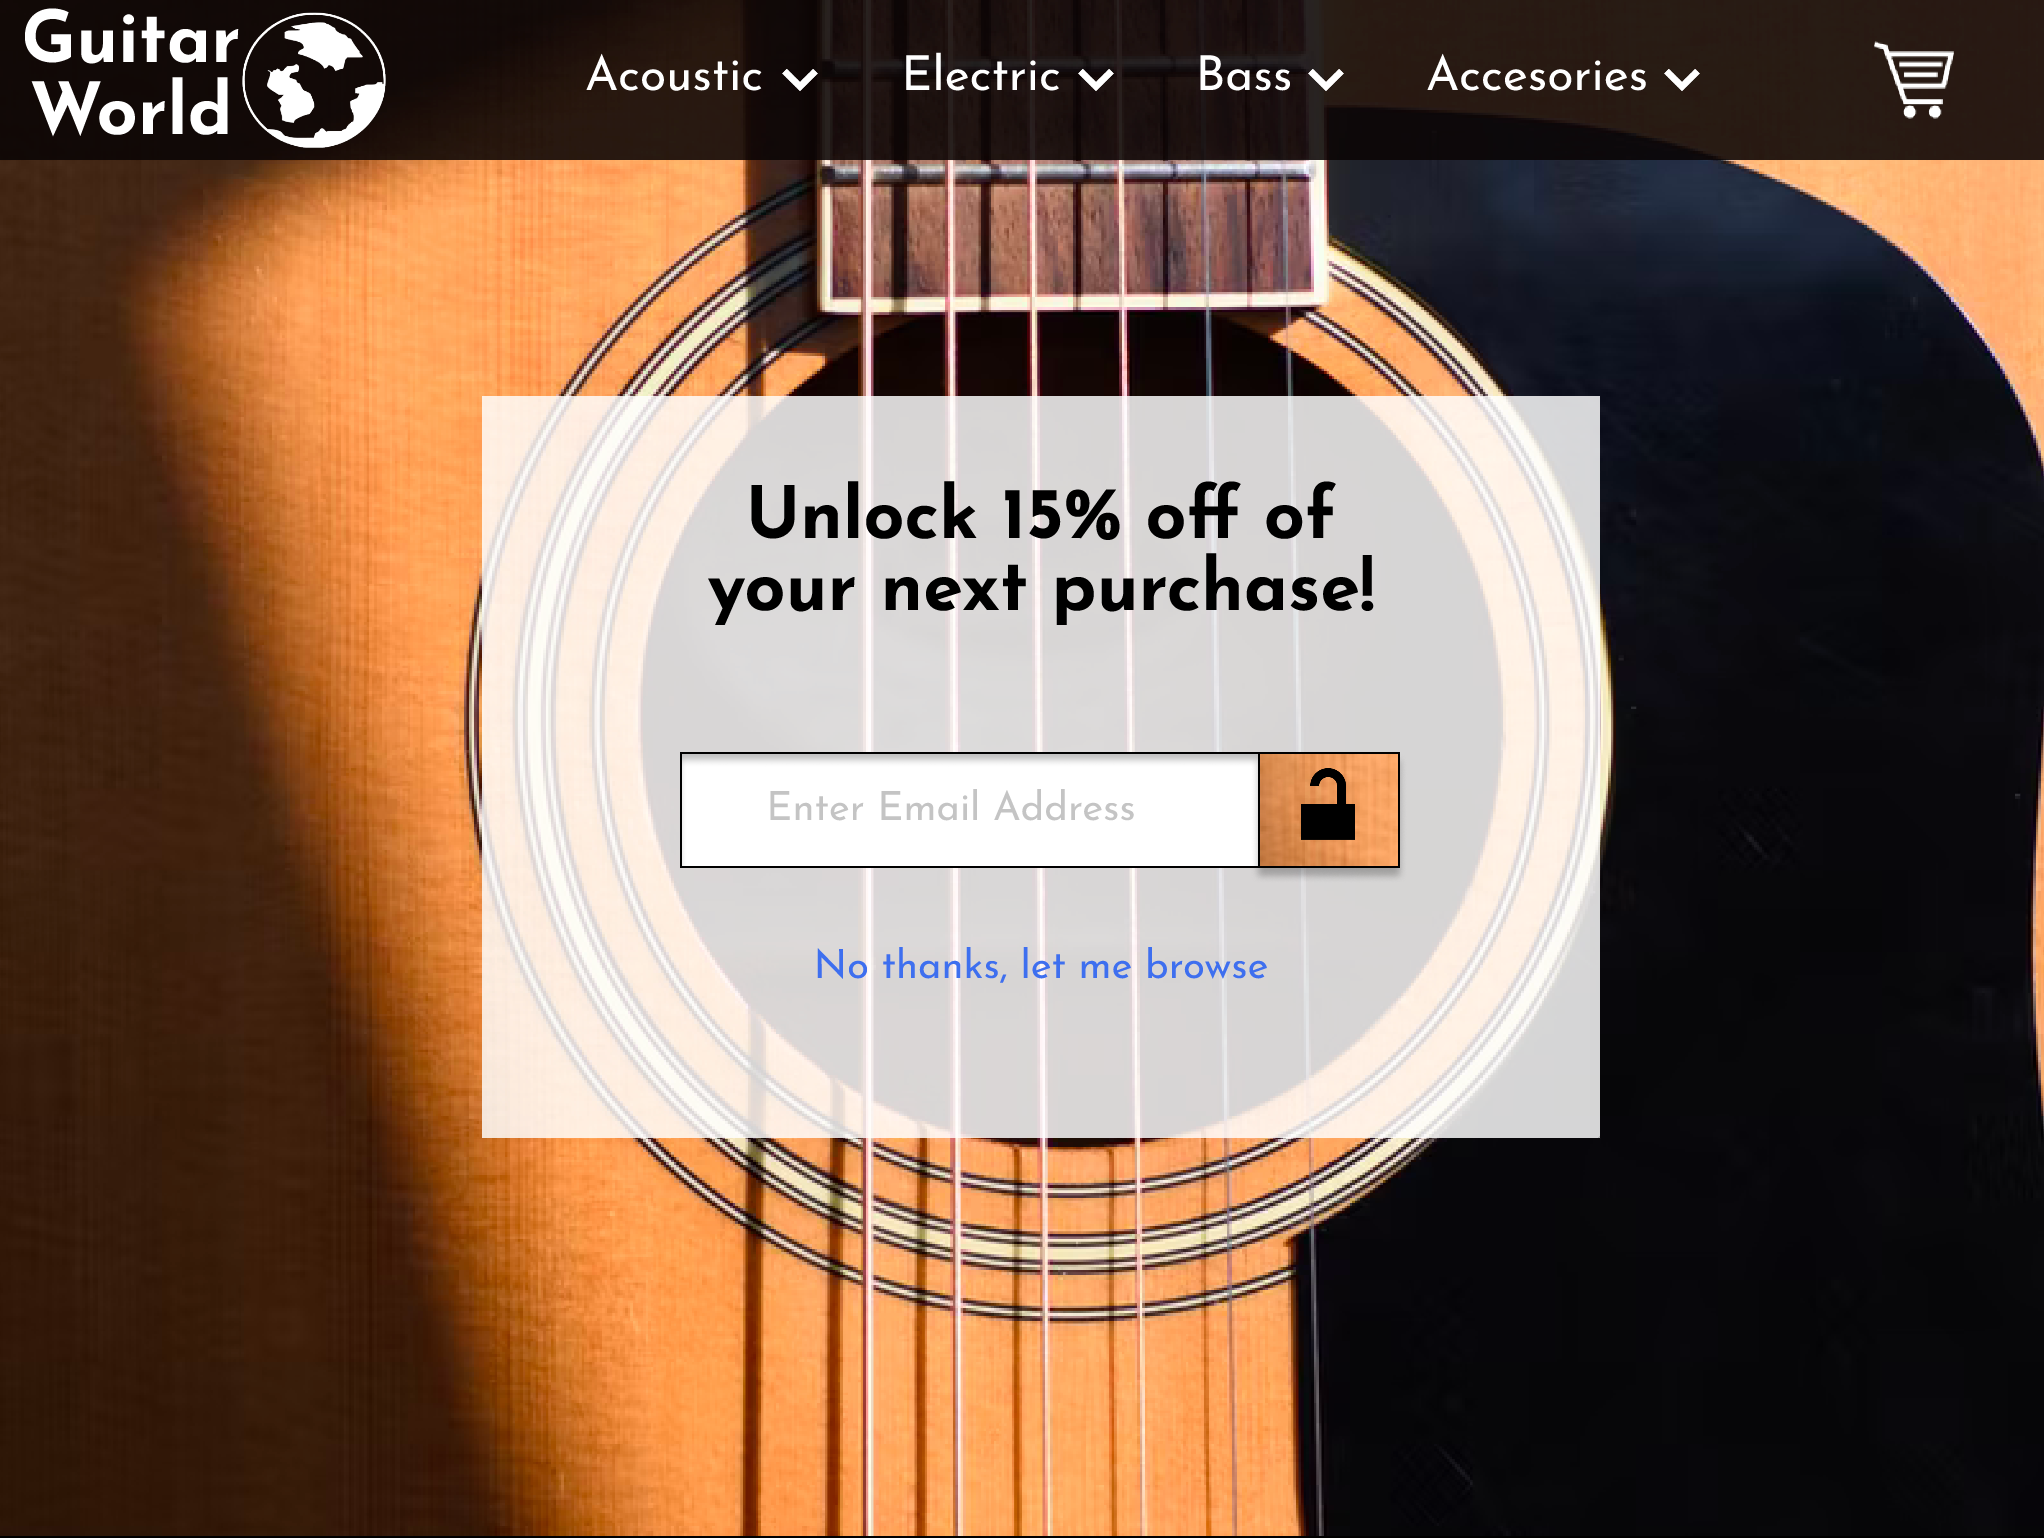Viewport: 2044px width, 1538px height.
Task: Click the padlock unlock button
Action: tap(1328, 809)
